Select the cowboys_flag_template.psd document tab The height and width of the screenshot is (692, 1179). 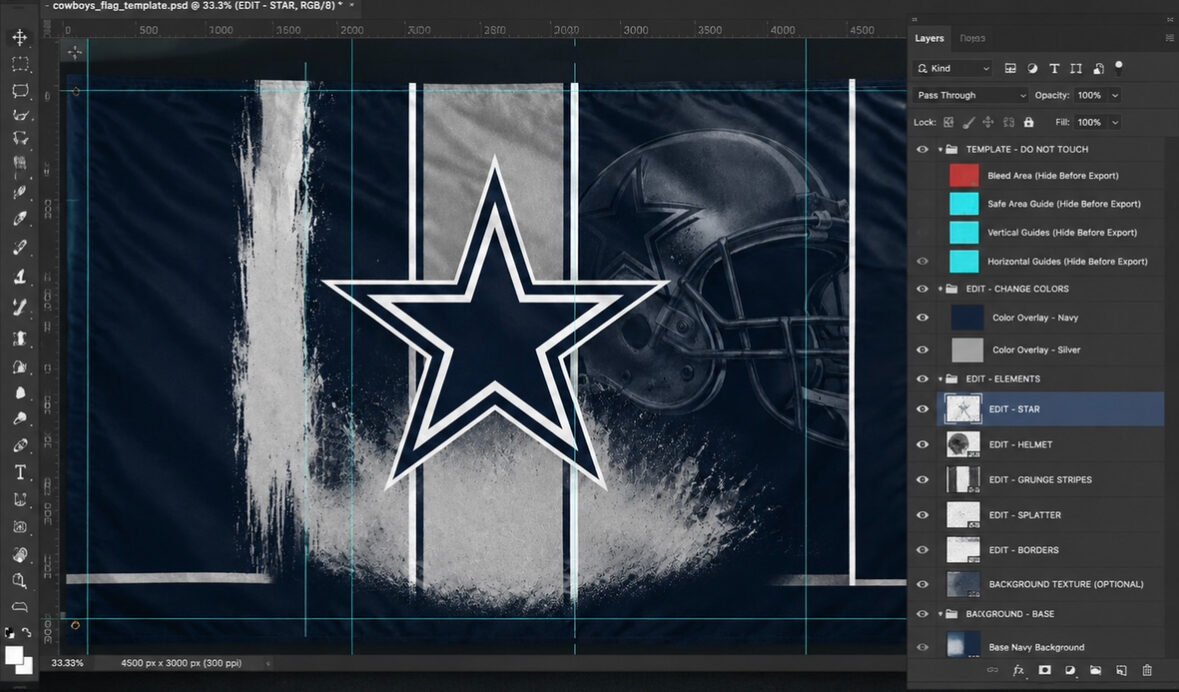click(197, 6)
